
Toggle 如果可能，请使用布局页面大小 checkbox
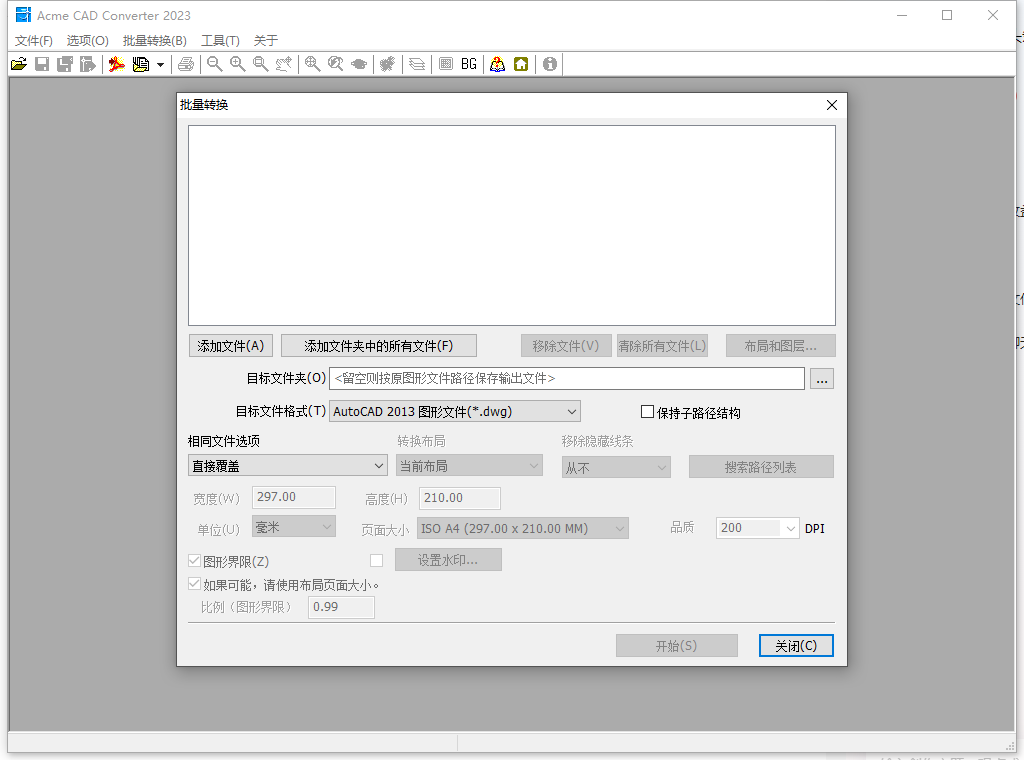[x=194, y=584]
